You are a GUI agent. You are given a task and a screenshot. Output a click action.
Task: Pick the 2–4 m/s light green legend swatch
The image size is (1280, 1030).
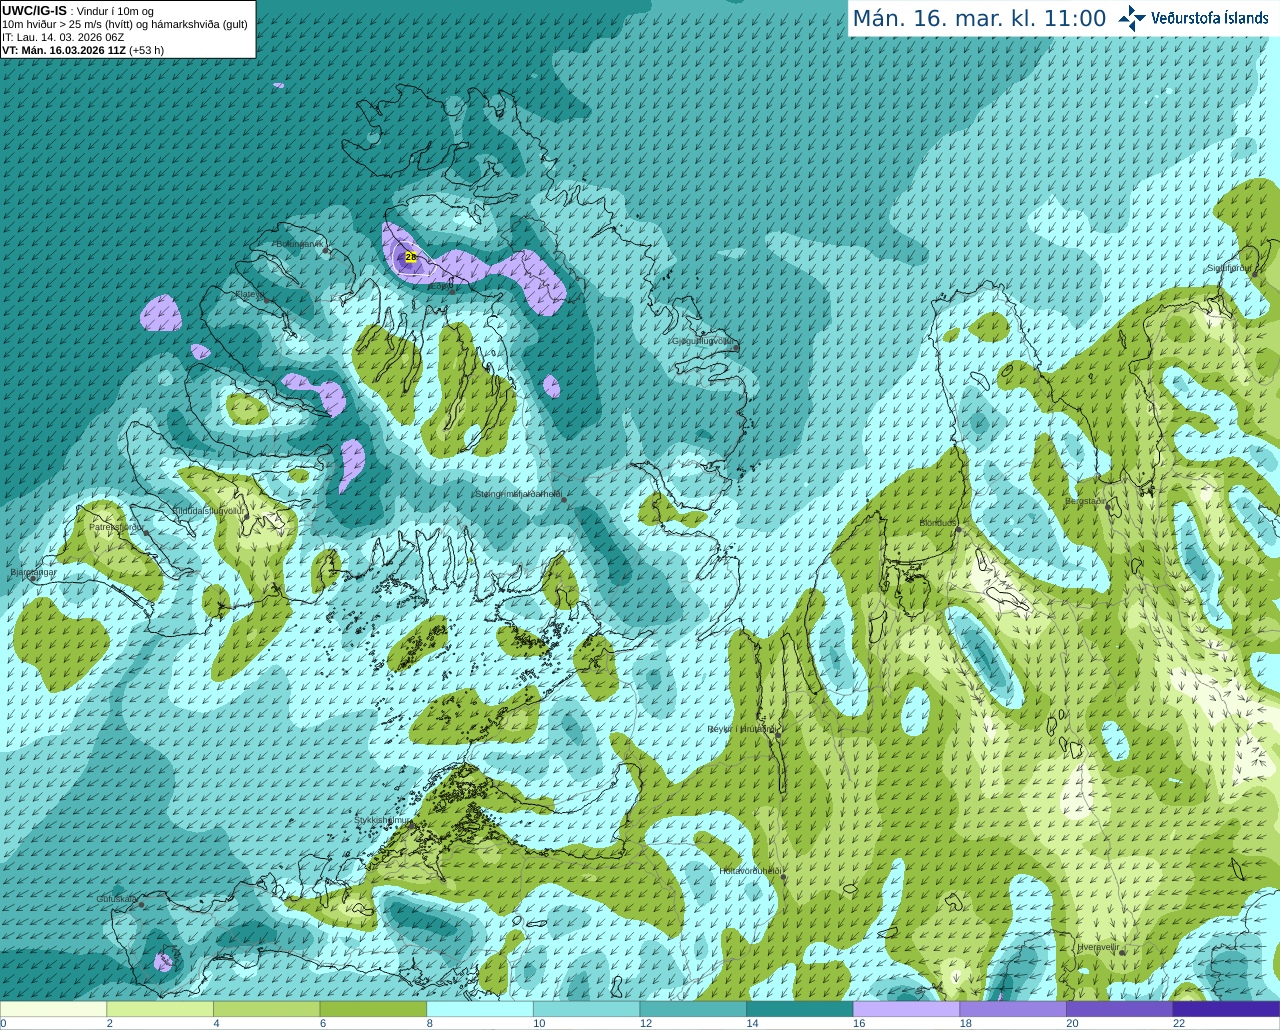click(x=160, y=1009)
